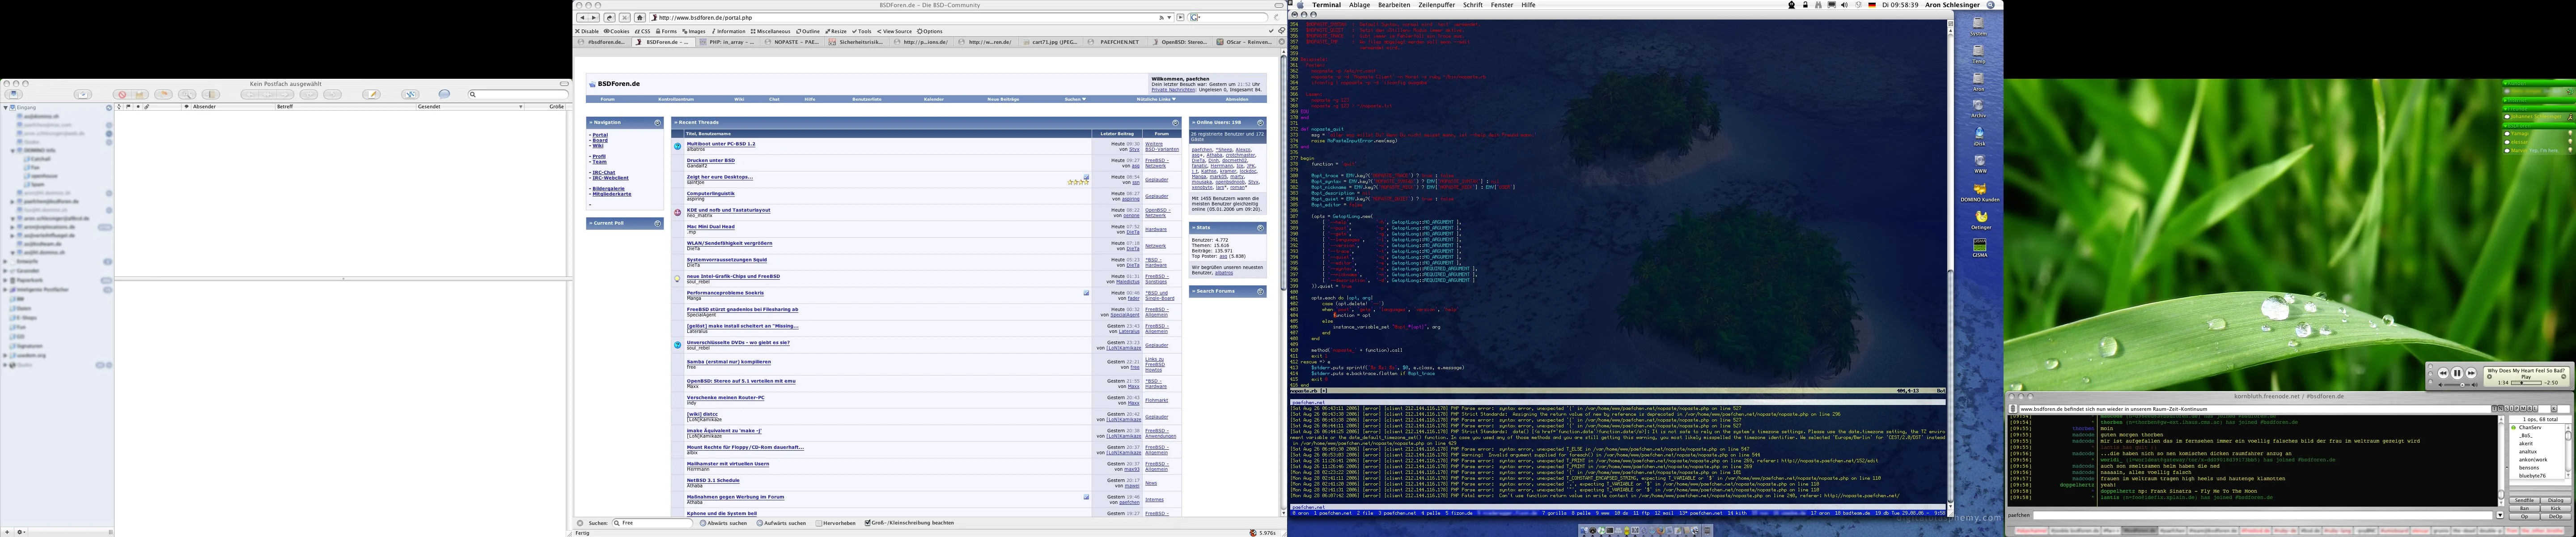Toggle the K channel key button in IRC
Screen dimensions: 2576x537
point(2554,408)
